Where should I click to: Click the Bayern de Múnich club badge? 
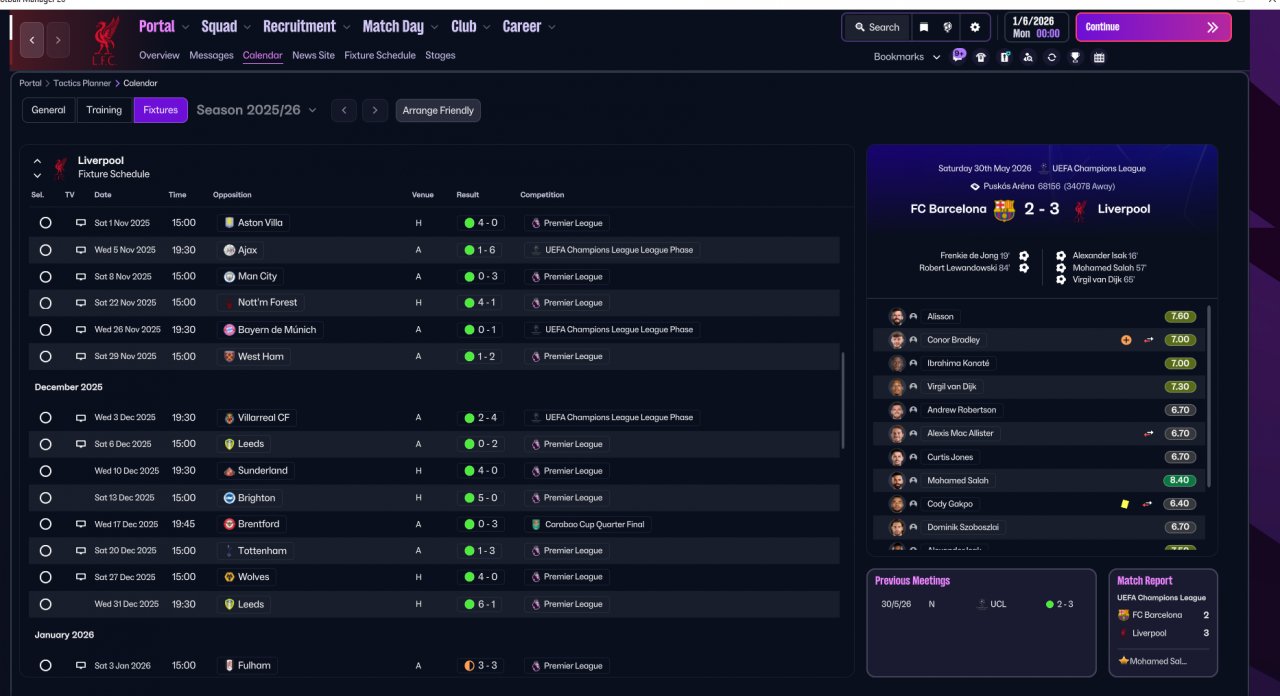click(229, 329)
